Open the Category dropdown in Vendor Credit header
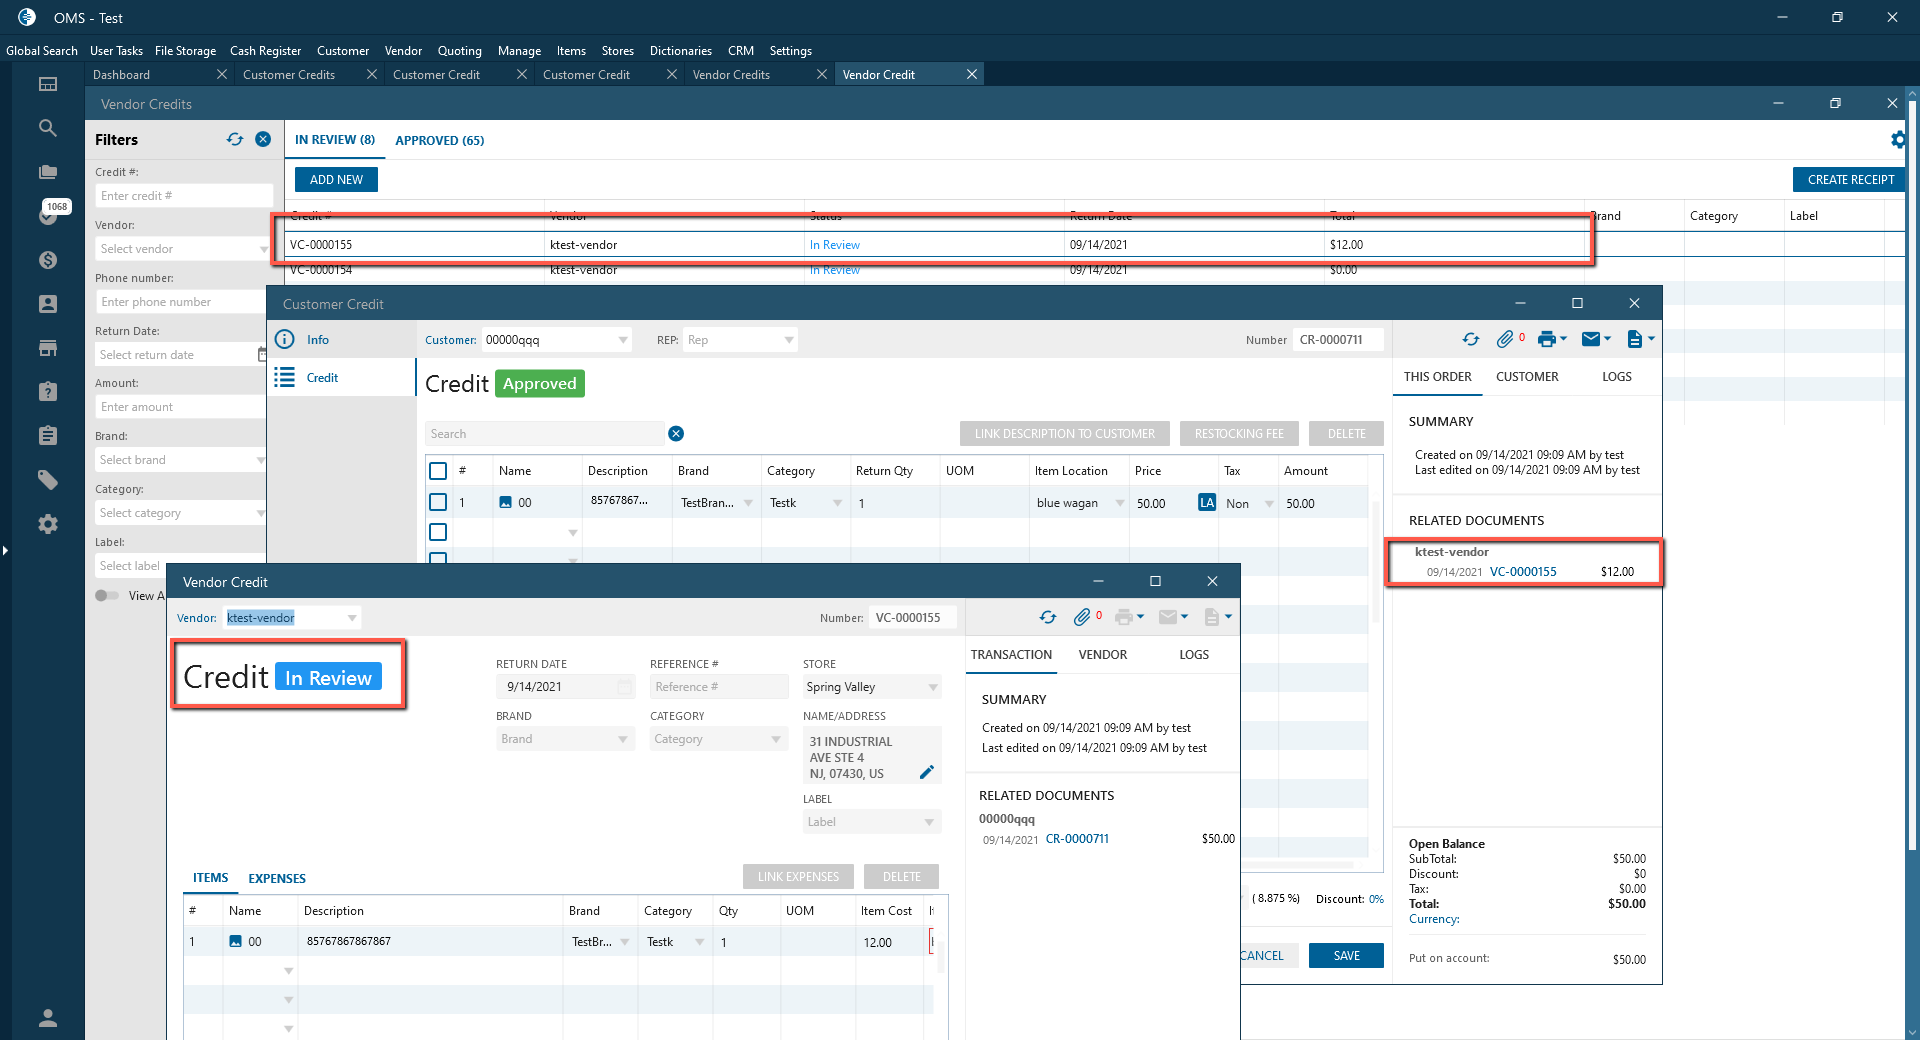This screenshot has width=1920, height=1040. click(x=776, y=739)
